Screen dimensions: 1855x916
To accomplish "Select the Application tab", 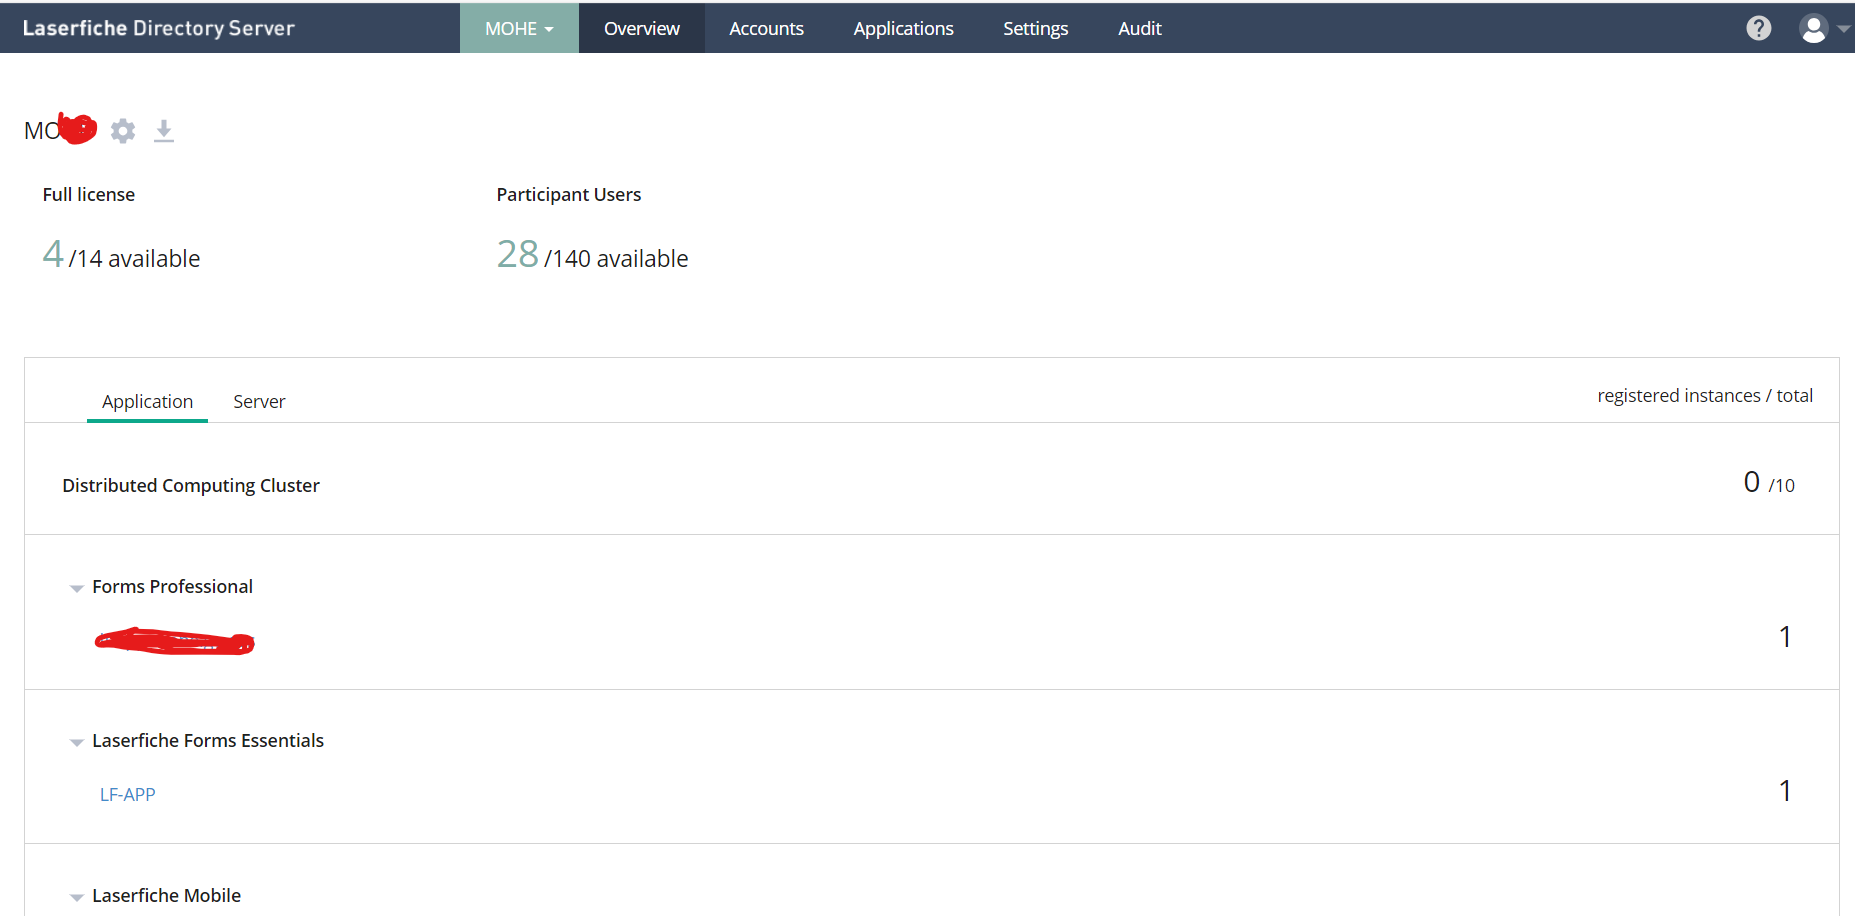I will click(x=147, y=401).
